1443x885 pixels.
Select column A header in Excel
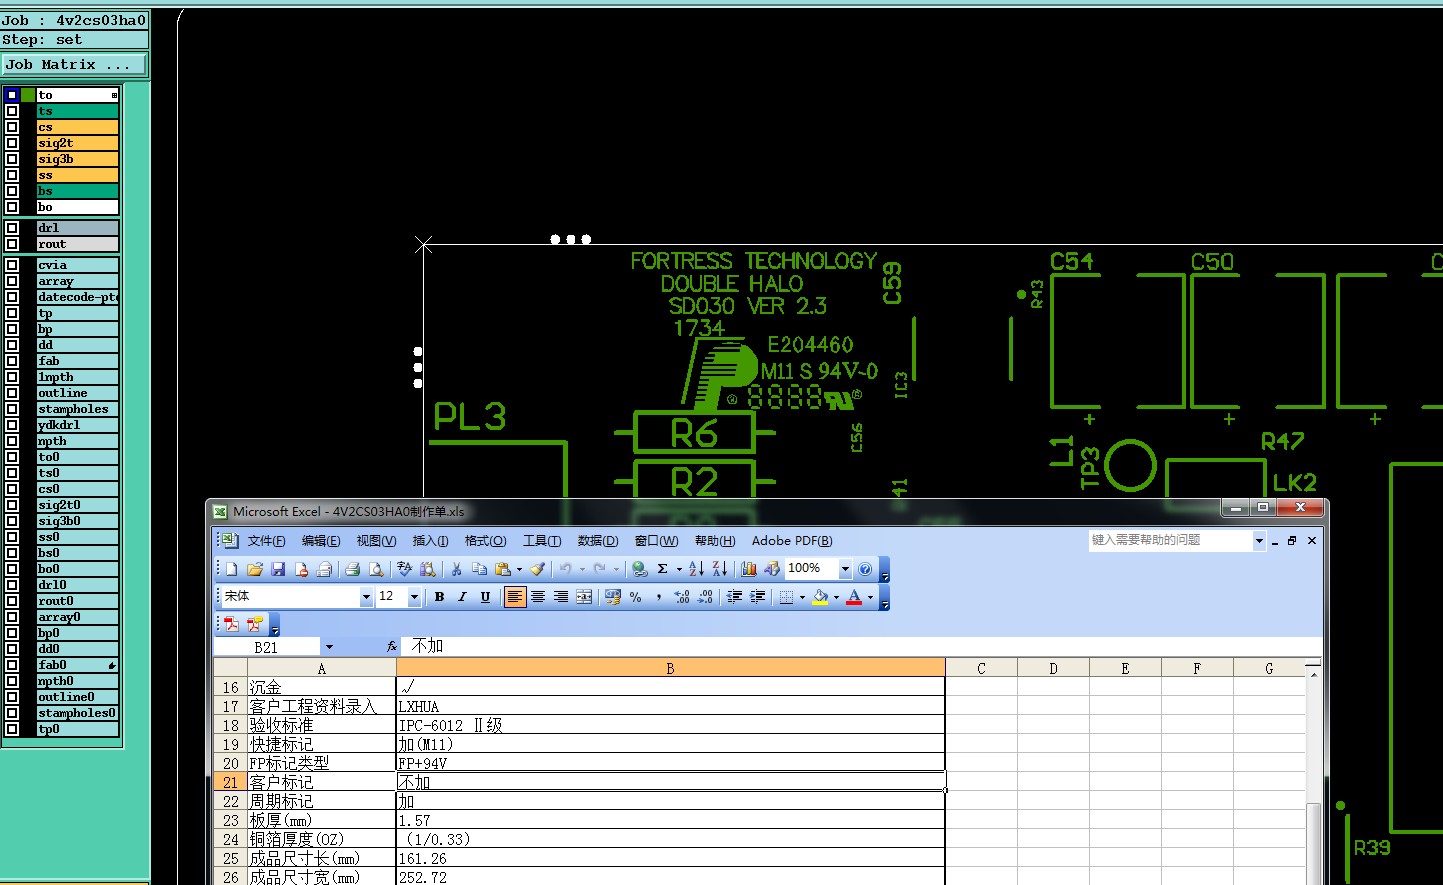click(x=321, y=668)
